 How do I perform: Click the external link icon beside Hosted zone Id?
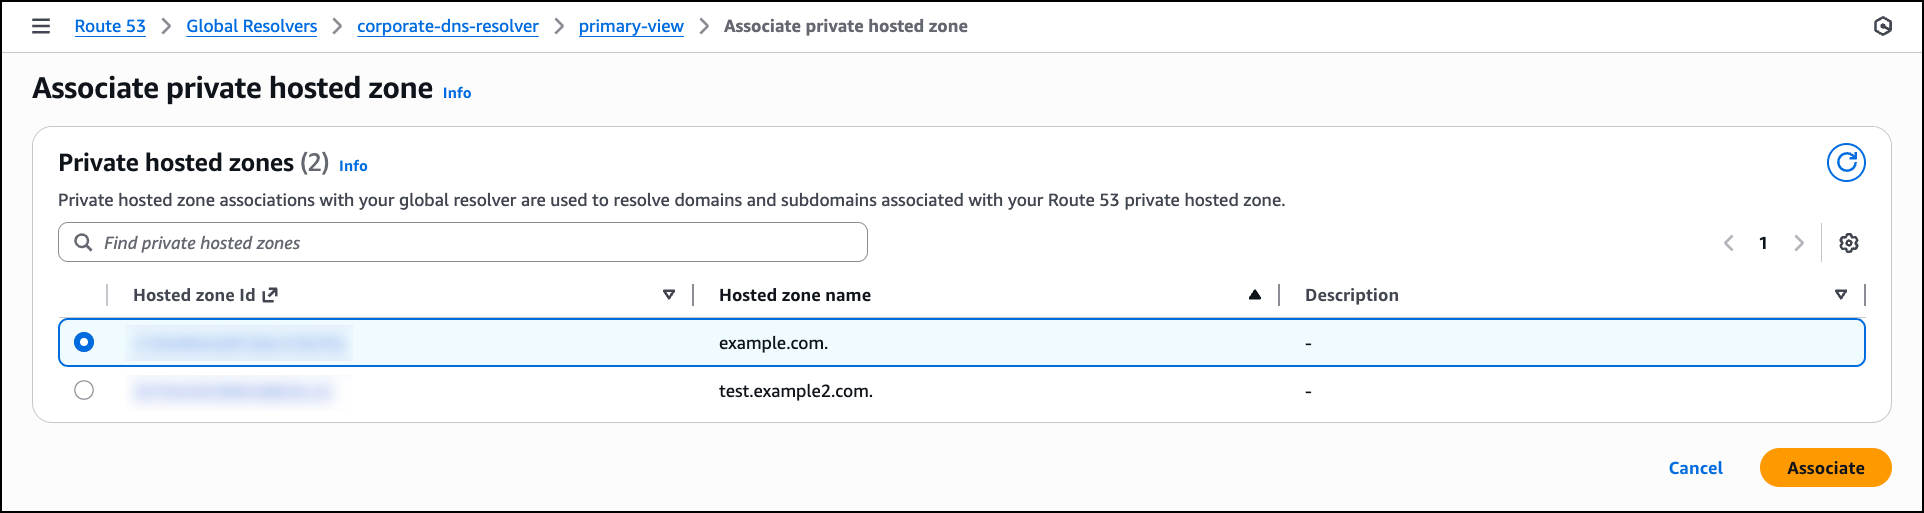click(270, 295)
